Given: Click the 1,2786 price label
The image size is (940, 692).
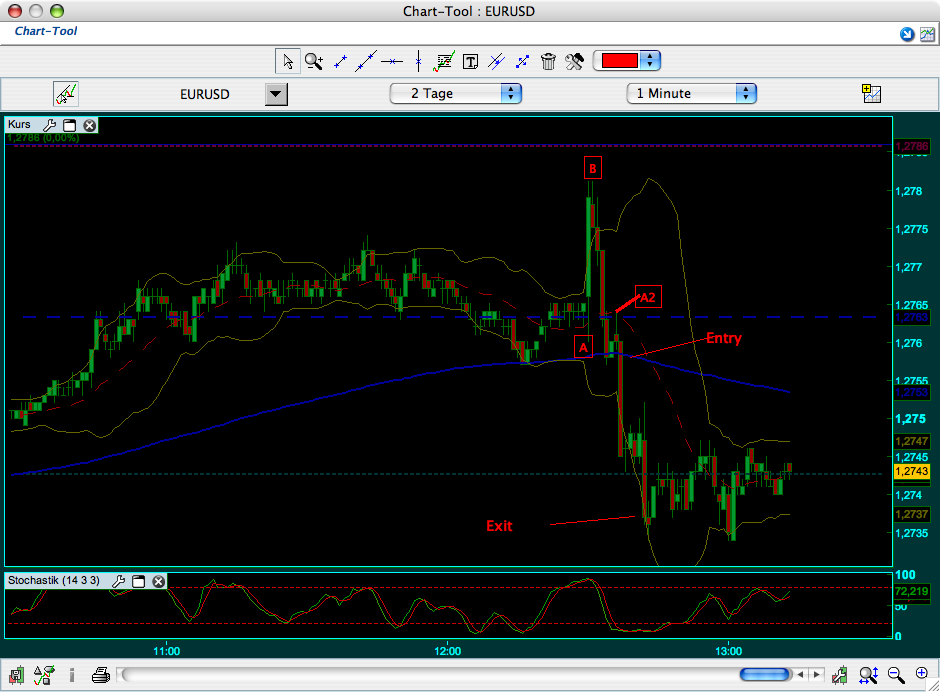Looking at the screenshot, I should click(911, 146).
